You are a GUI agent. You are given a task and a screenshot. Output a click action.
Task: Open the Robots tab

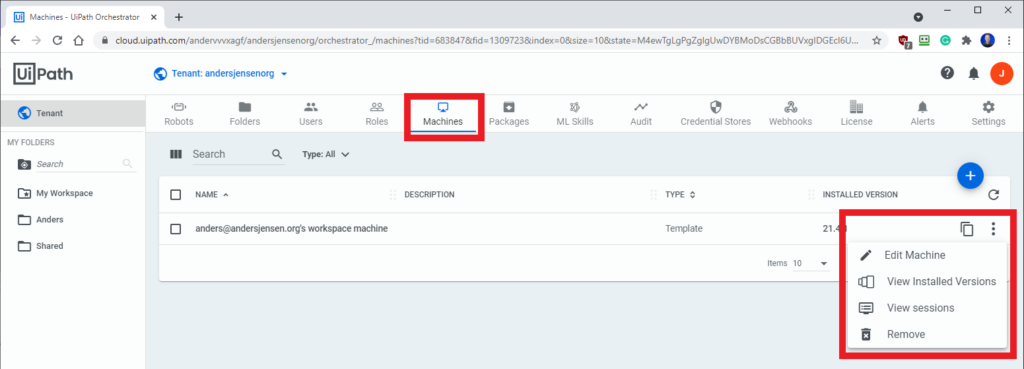click(x=178, y=114)
